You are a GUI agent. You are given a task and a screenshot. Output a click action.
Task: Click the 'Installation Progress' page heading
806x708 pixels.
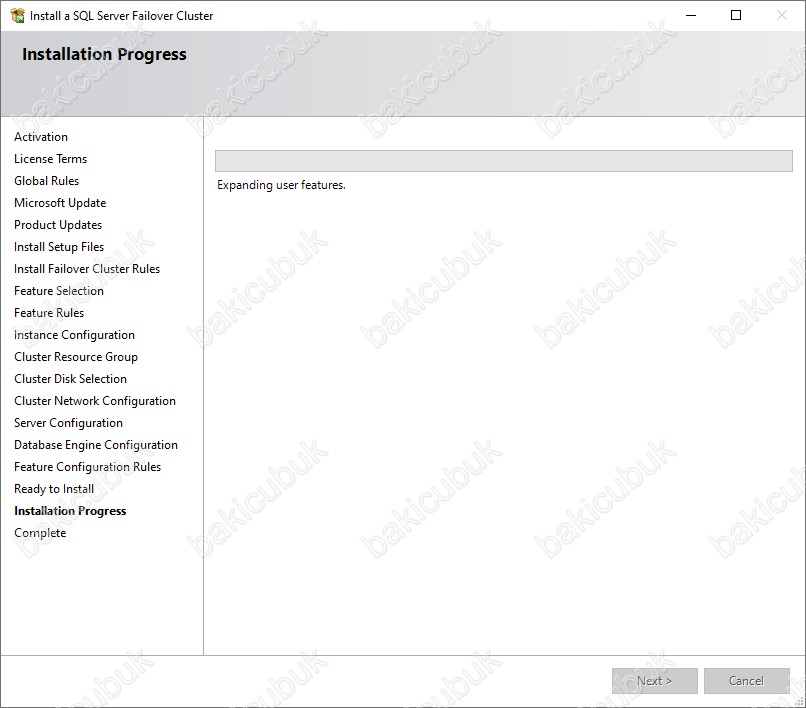pyautogui.click(x=104, y=55)
